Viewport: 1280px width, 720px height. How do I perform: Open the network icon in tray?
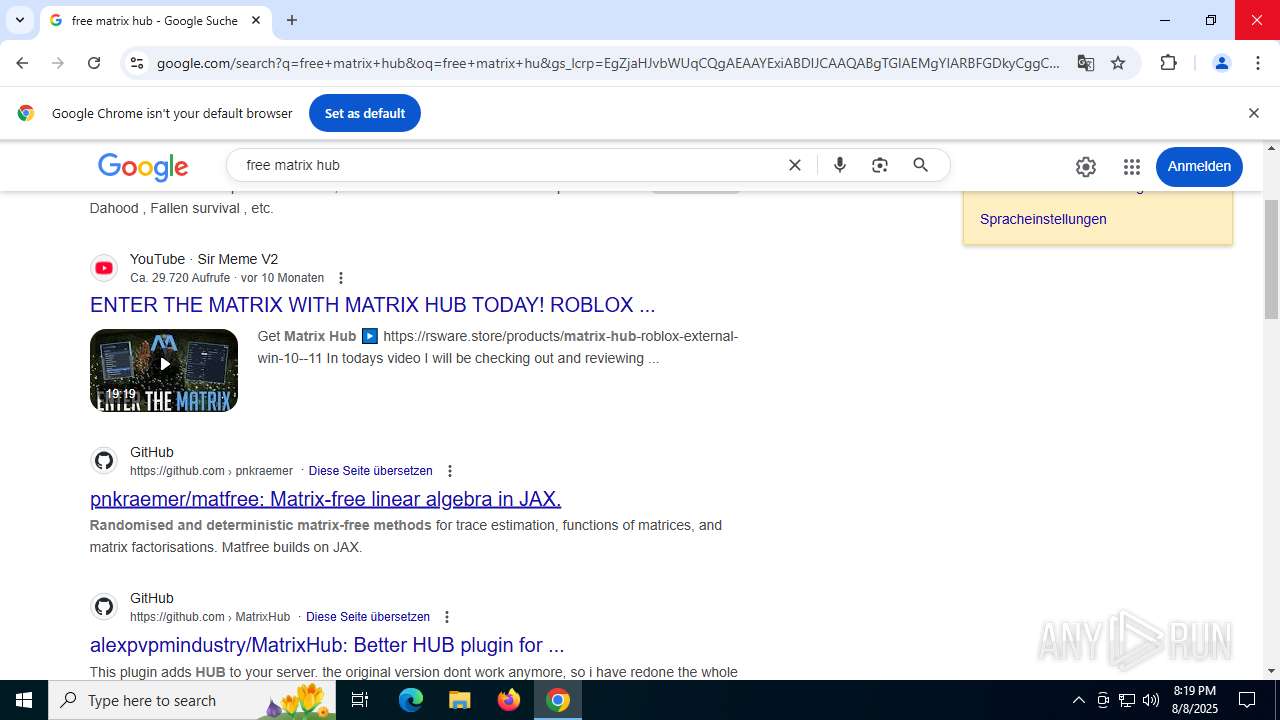point(1127,700)
